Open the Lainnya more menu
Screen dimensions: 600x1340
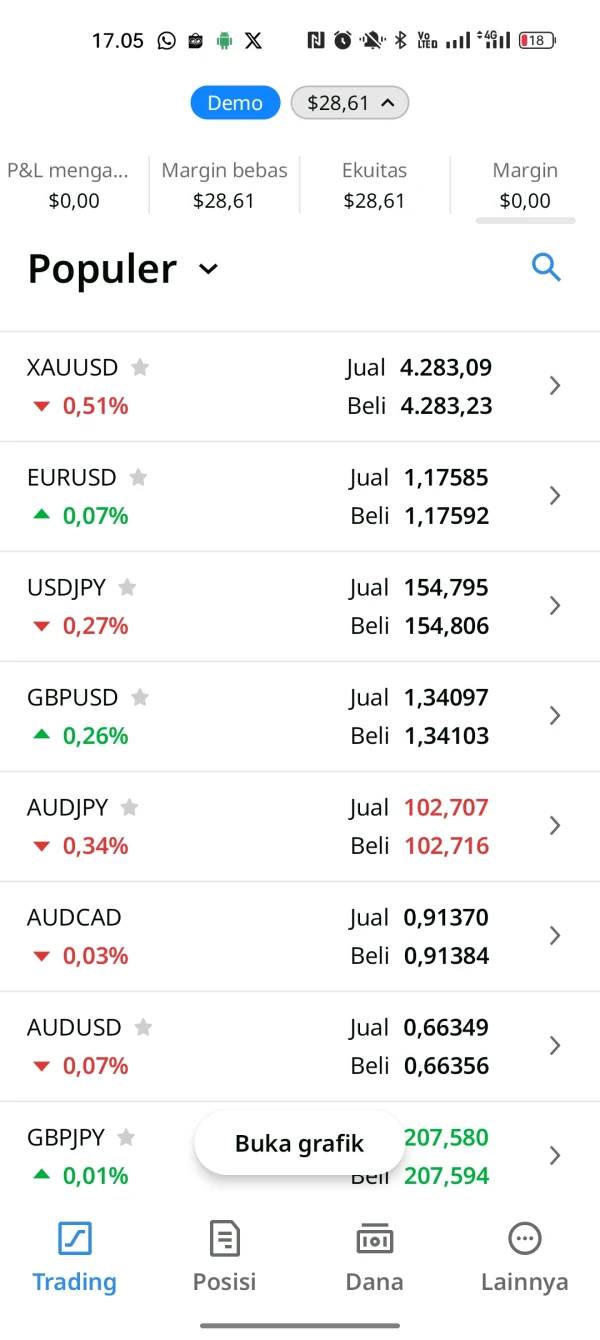click(x=524, y=1256)
